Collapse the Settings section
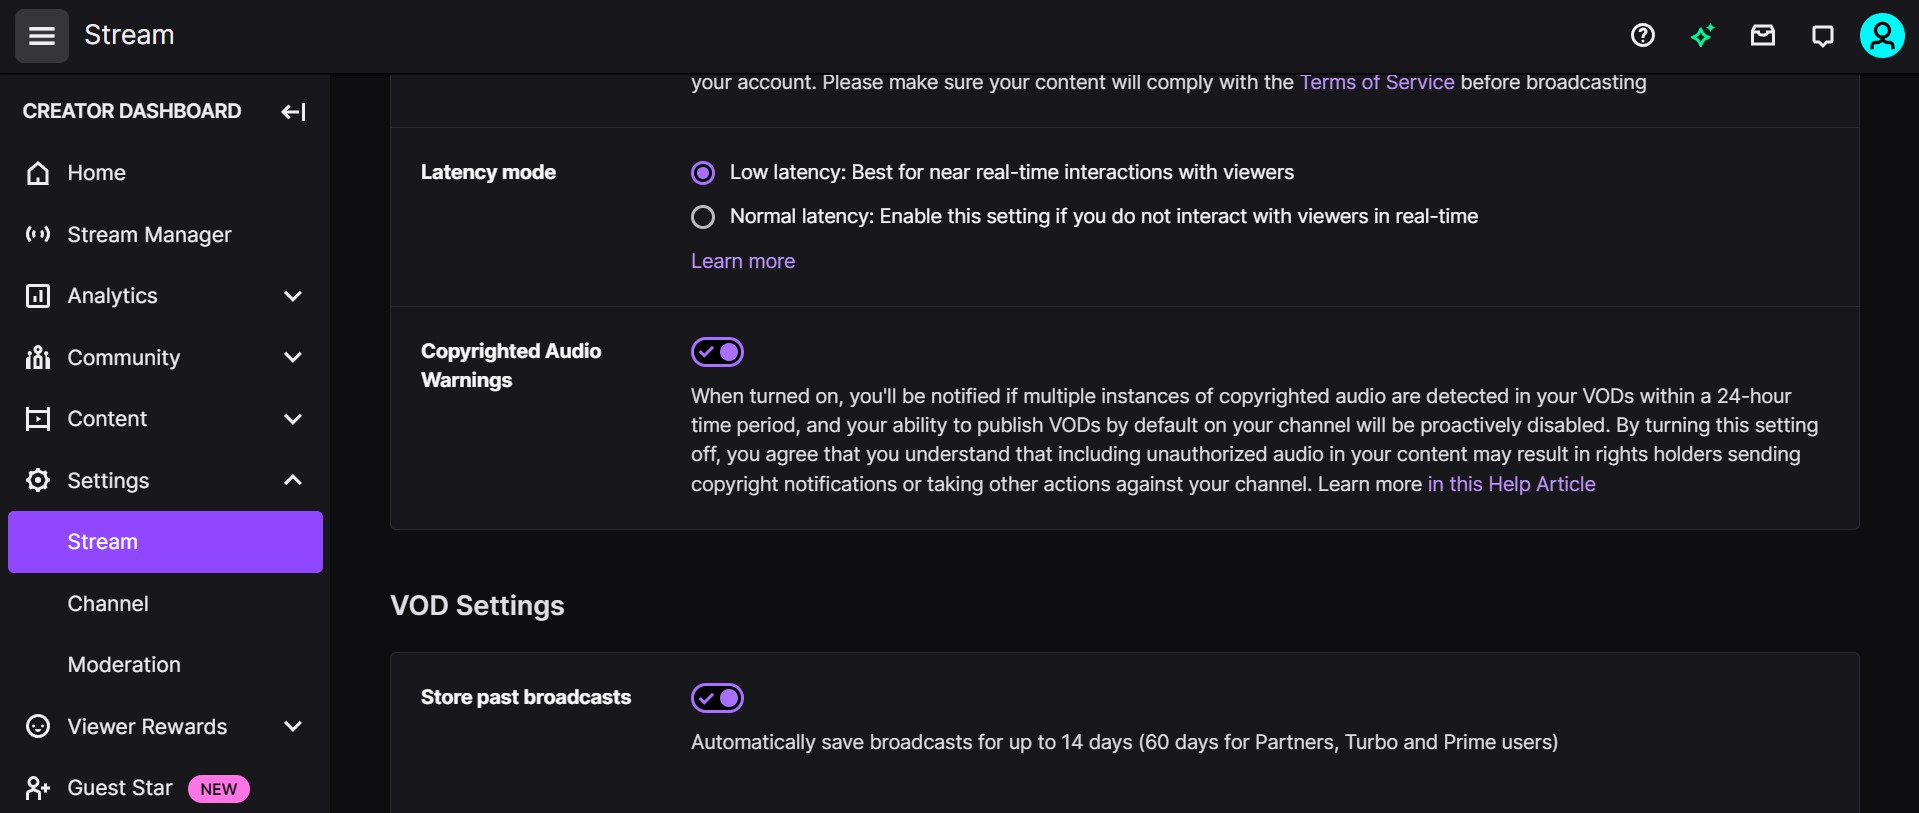1919x813 pixels. pos(292,481)
